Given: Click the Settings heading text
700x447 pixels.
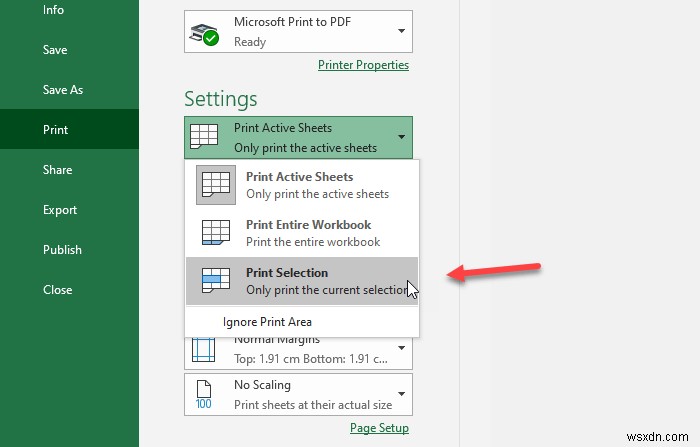Looking at the screenshot, I should [221, 99].
